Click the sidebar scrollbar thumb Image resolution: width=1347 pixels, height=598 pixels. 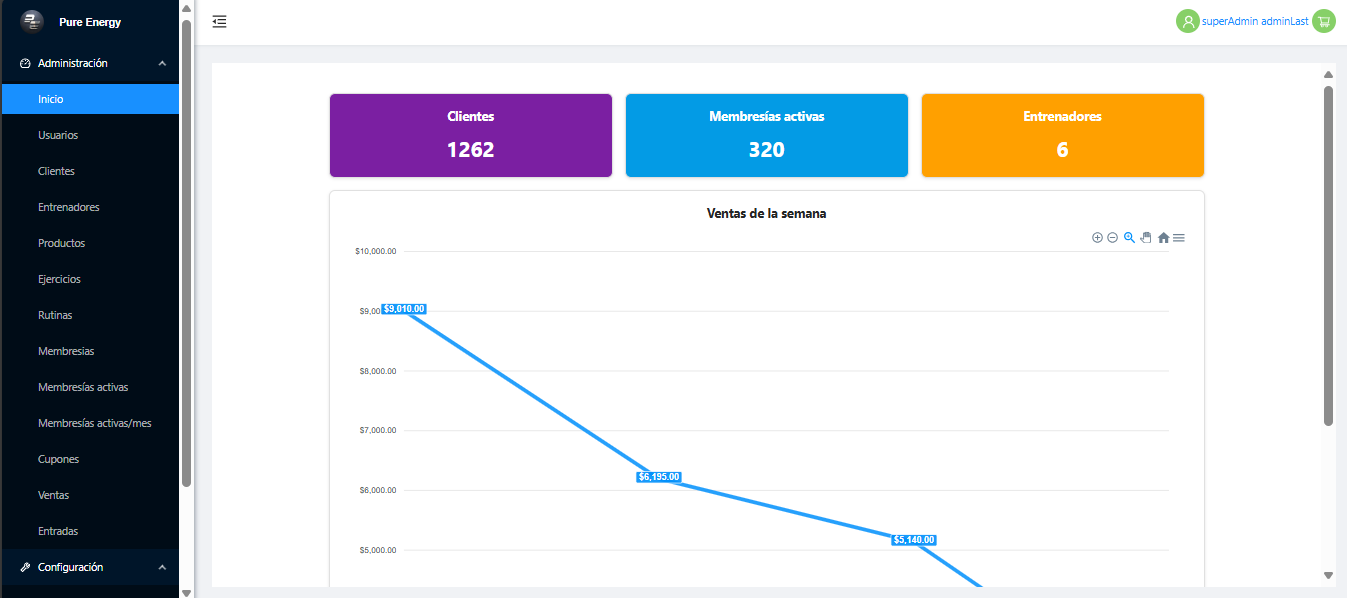186,253
